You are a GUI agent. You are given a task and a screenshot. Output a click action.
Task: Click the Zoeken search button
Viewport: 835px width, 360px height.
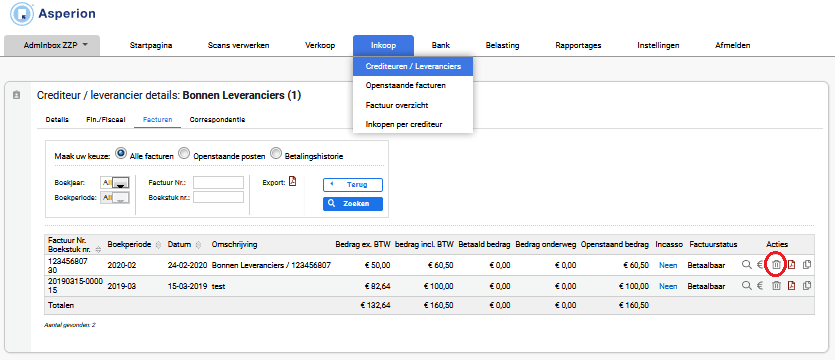[353, 204]
